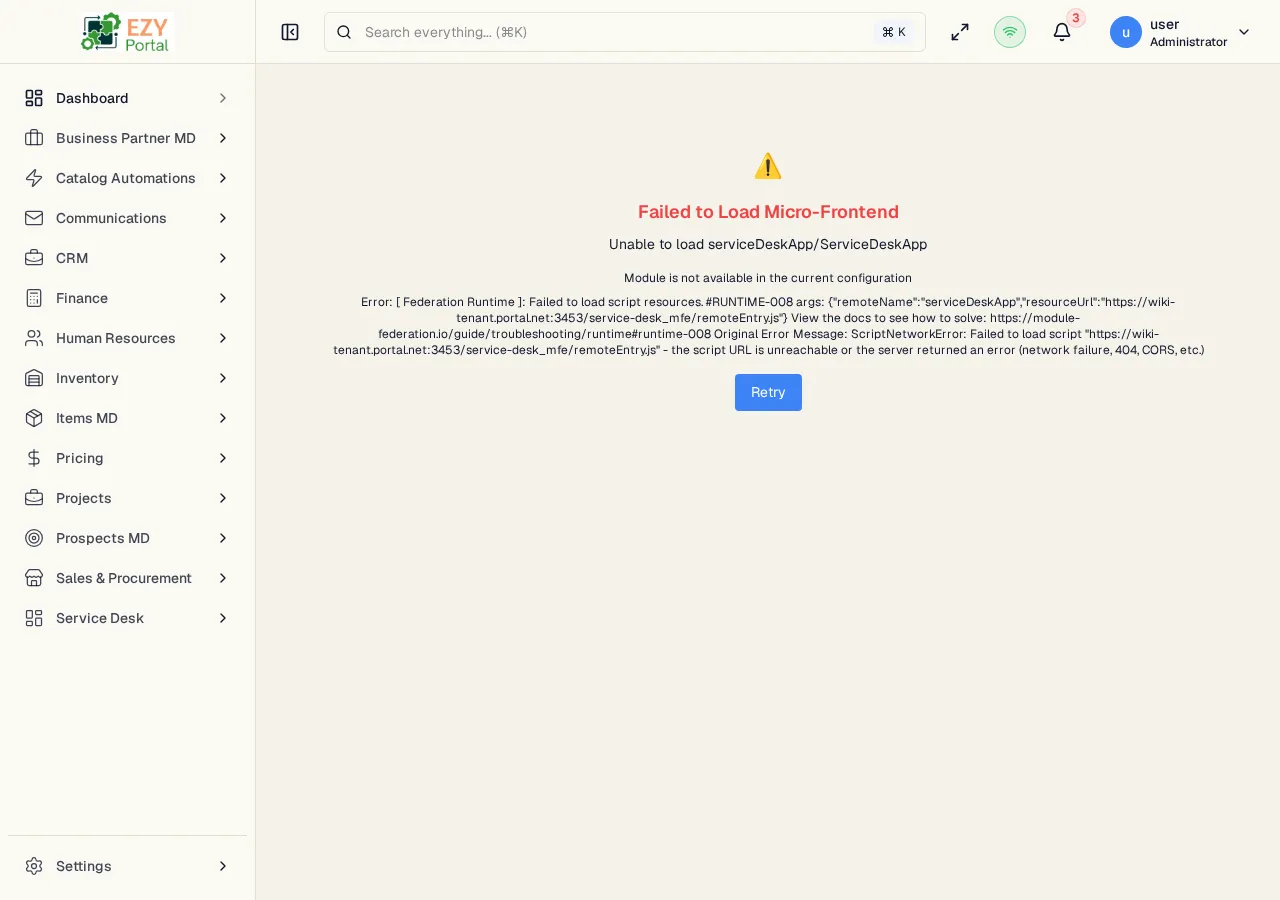This screenshot has width=1280, height=900.
Task: Open Communications menu item
Action: point(127,218)
